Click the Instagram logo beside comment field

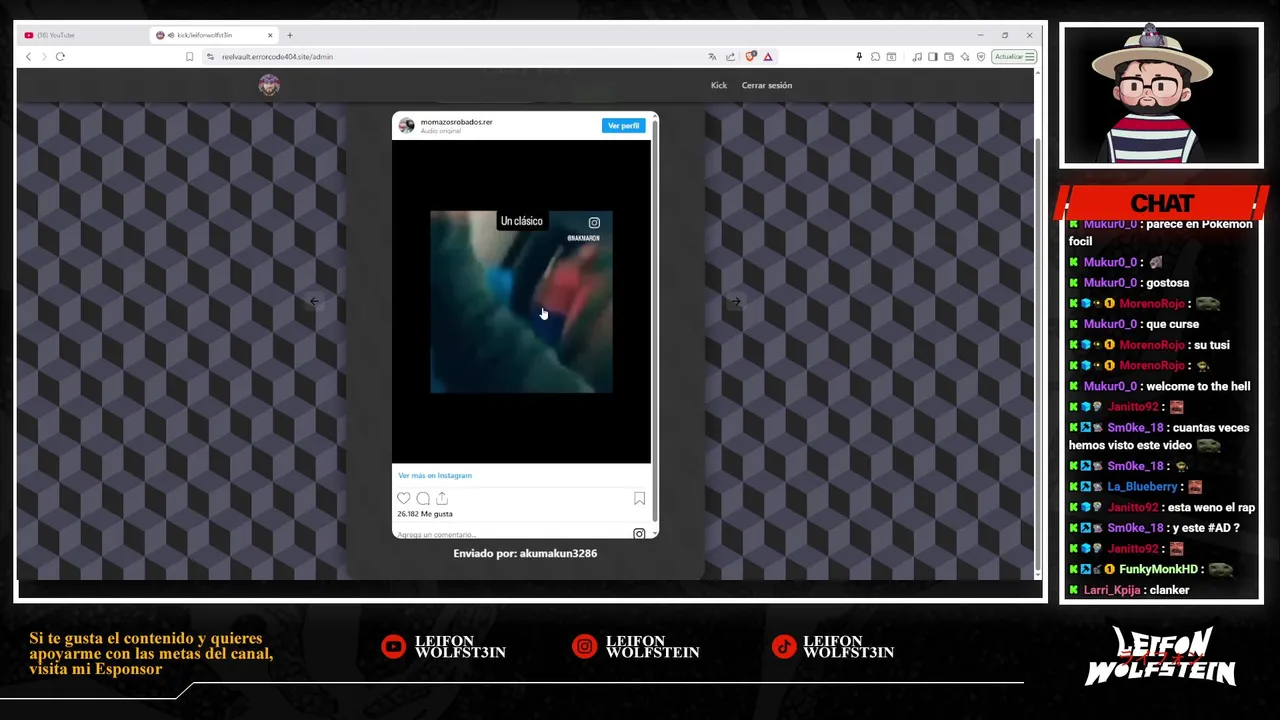click(639, 534)
